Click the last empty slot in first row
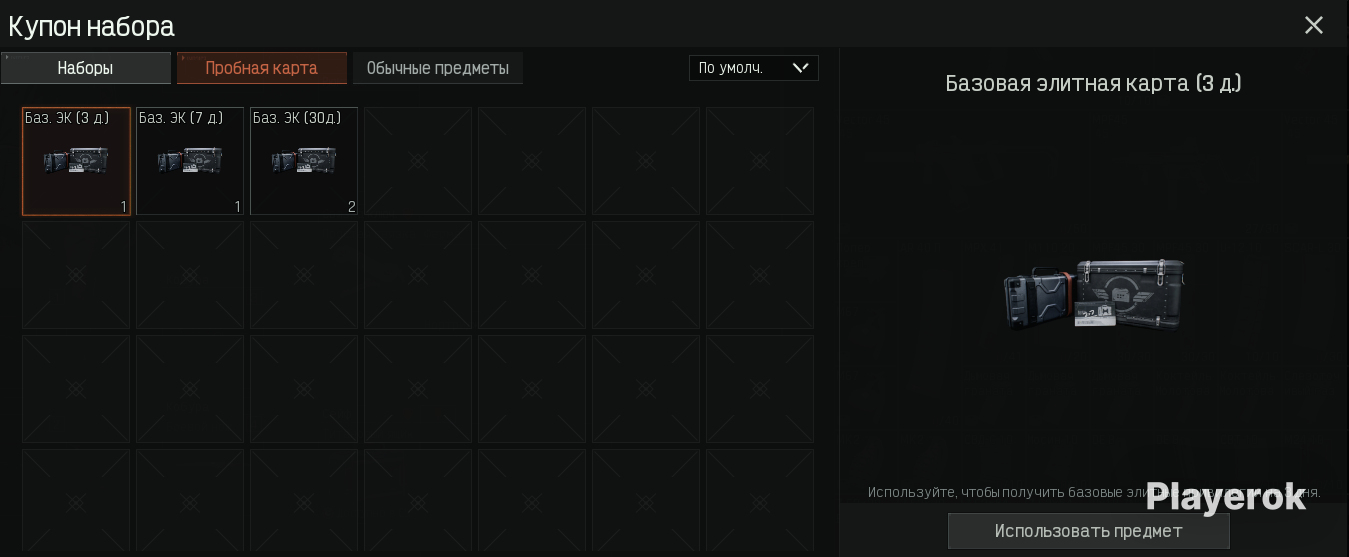Image resolution: width=1349 pixels, height=557 pixels. click(760, 161)
